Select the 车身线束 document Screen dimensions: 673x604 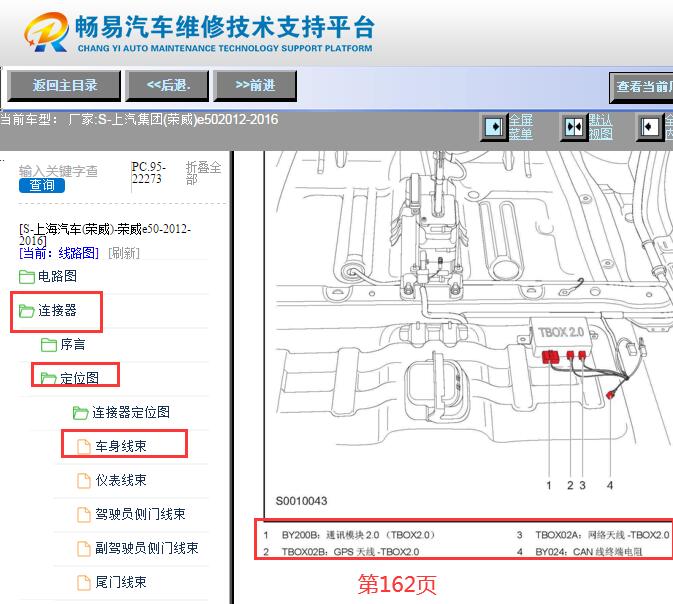click(x=121, y=446)
